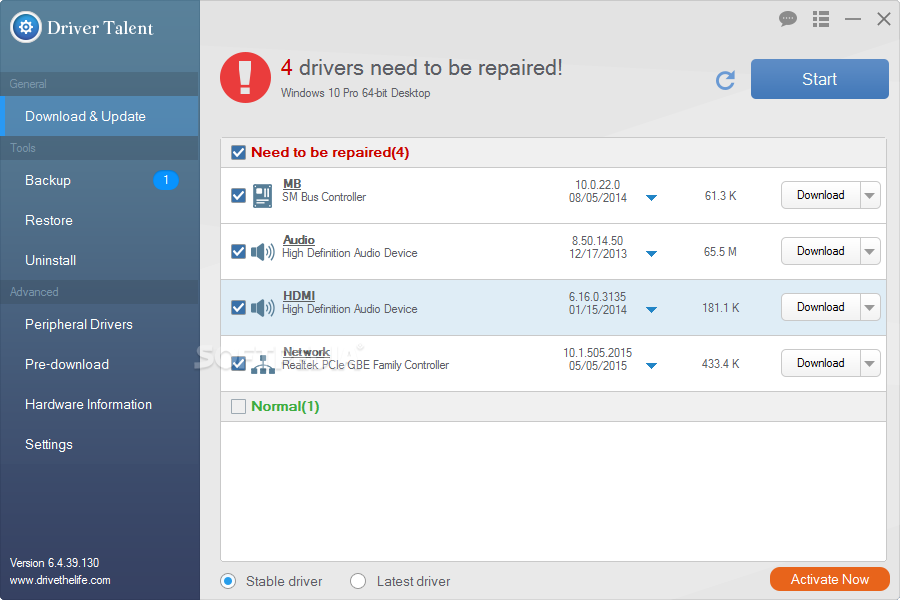The height and width of the screenshot is (600, 900).
Task: Expand version list for HDMI 6.16.0.3135
Action: click(651, 310)
